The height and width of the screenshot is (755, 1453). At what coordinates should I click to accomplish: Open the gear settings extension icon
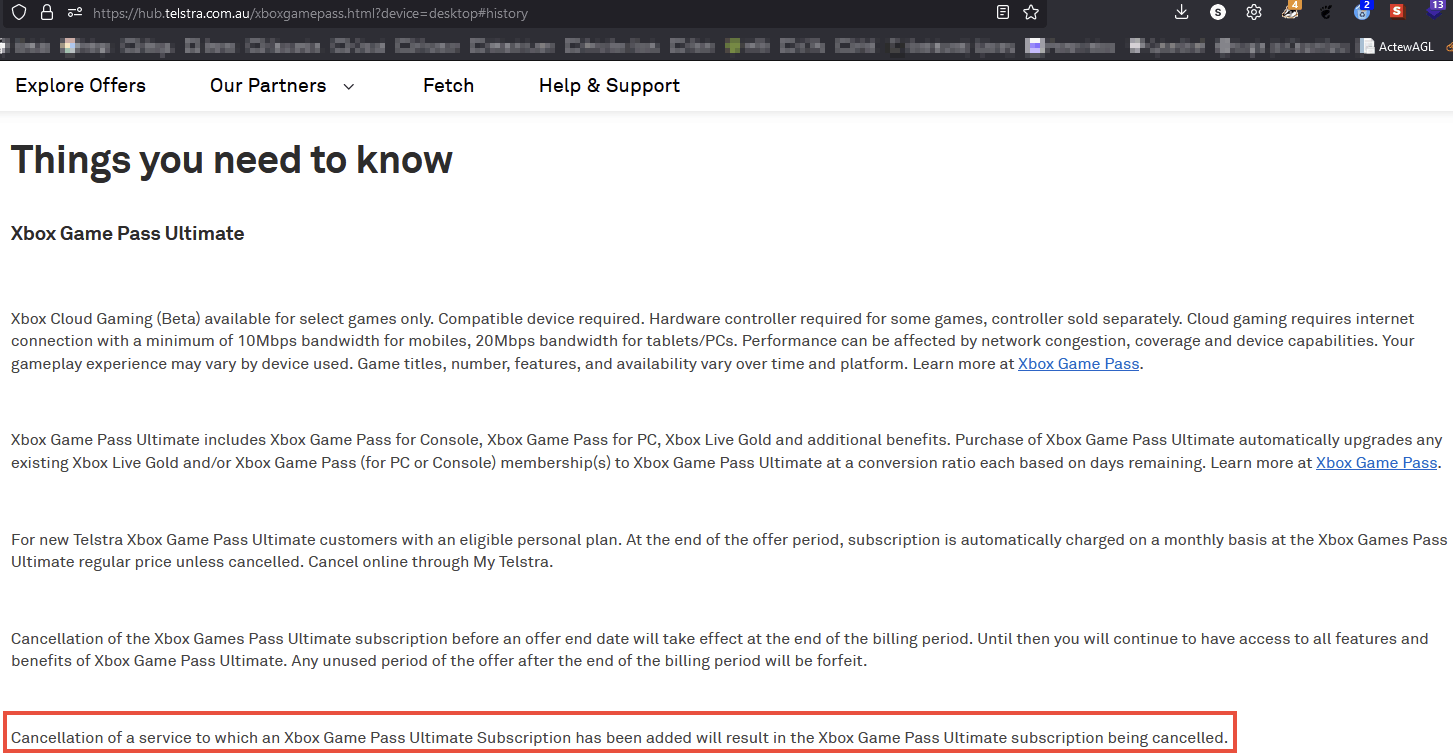pos(1254,12)
